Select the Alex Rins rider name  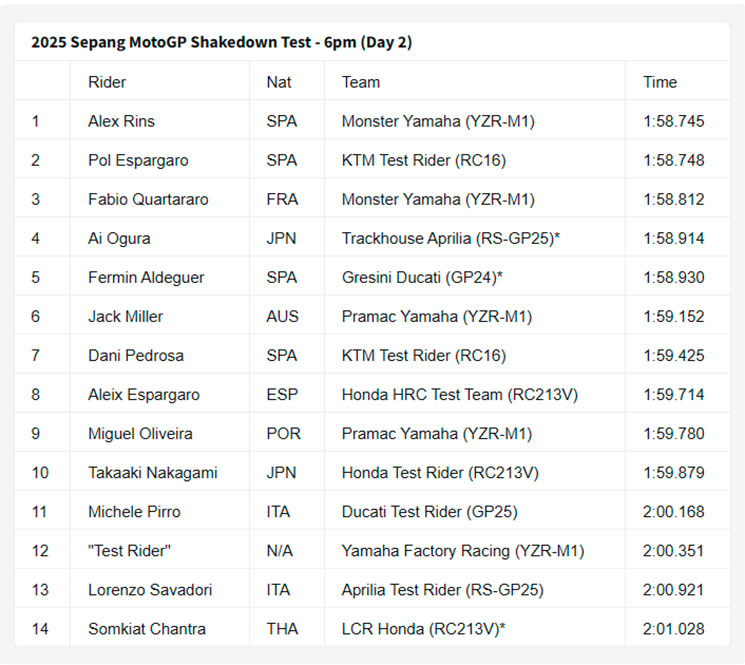coord(121,121)
